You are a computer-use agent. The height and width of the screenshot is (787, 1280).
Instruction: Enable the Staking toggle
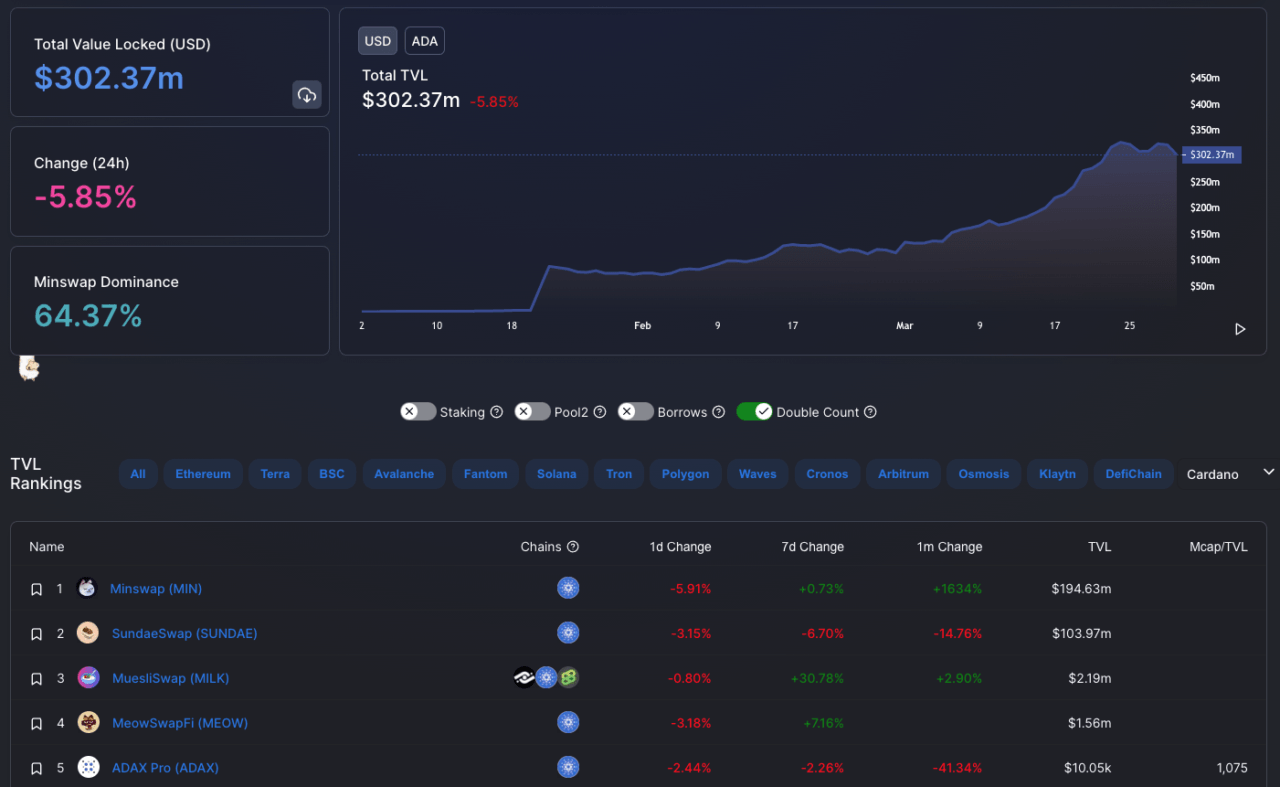(x=418, y=412)
